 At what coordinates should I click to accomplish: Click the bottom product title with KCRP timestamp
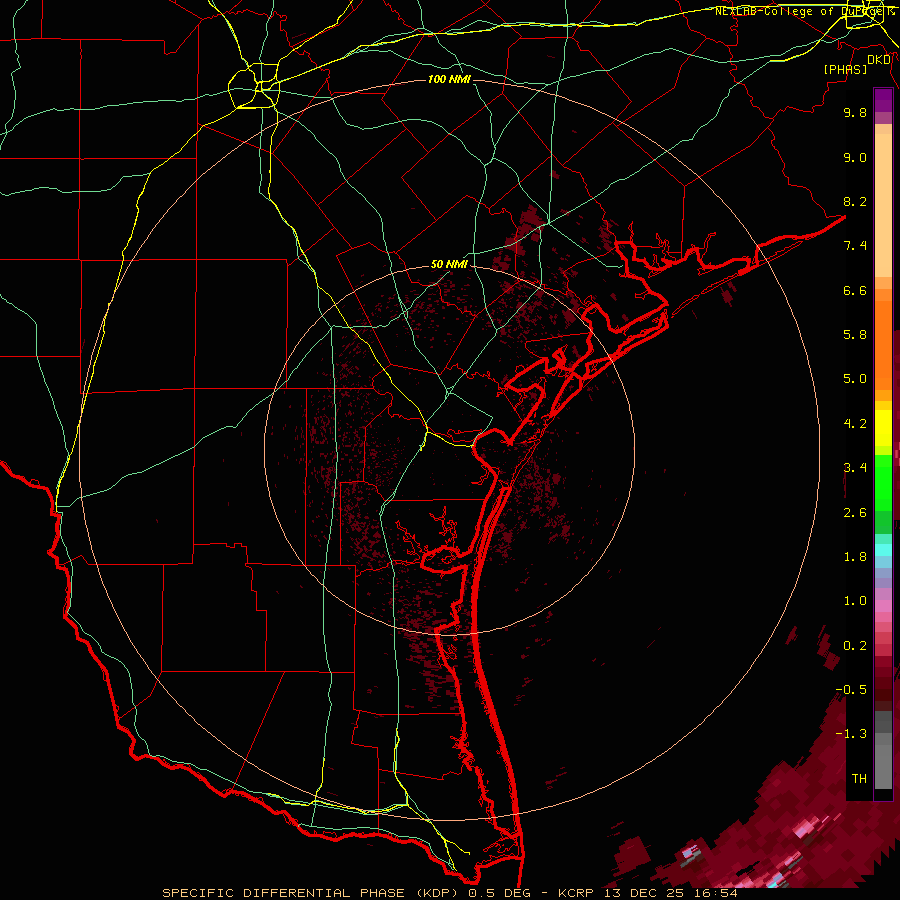tap(450, 893)
